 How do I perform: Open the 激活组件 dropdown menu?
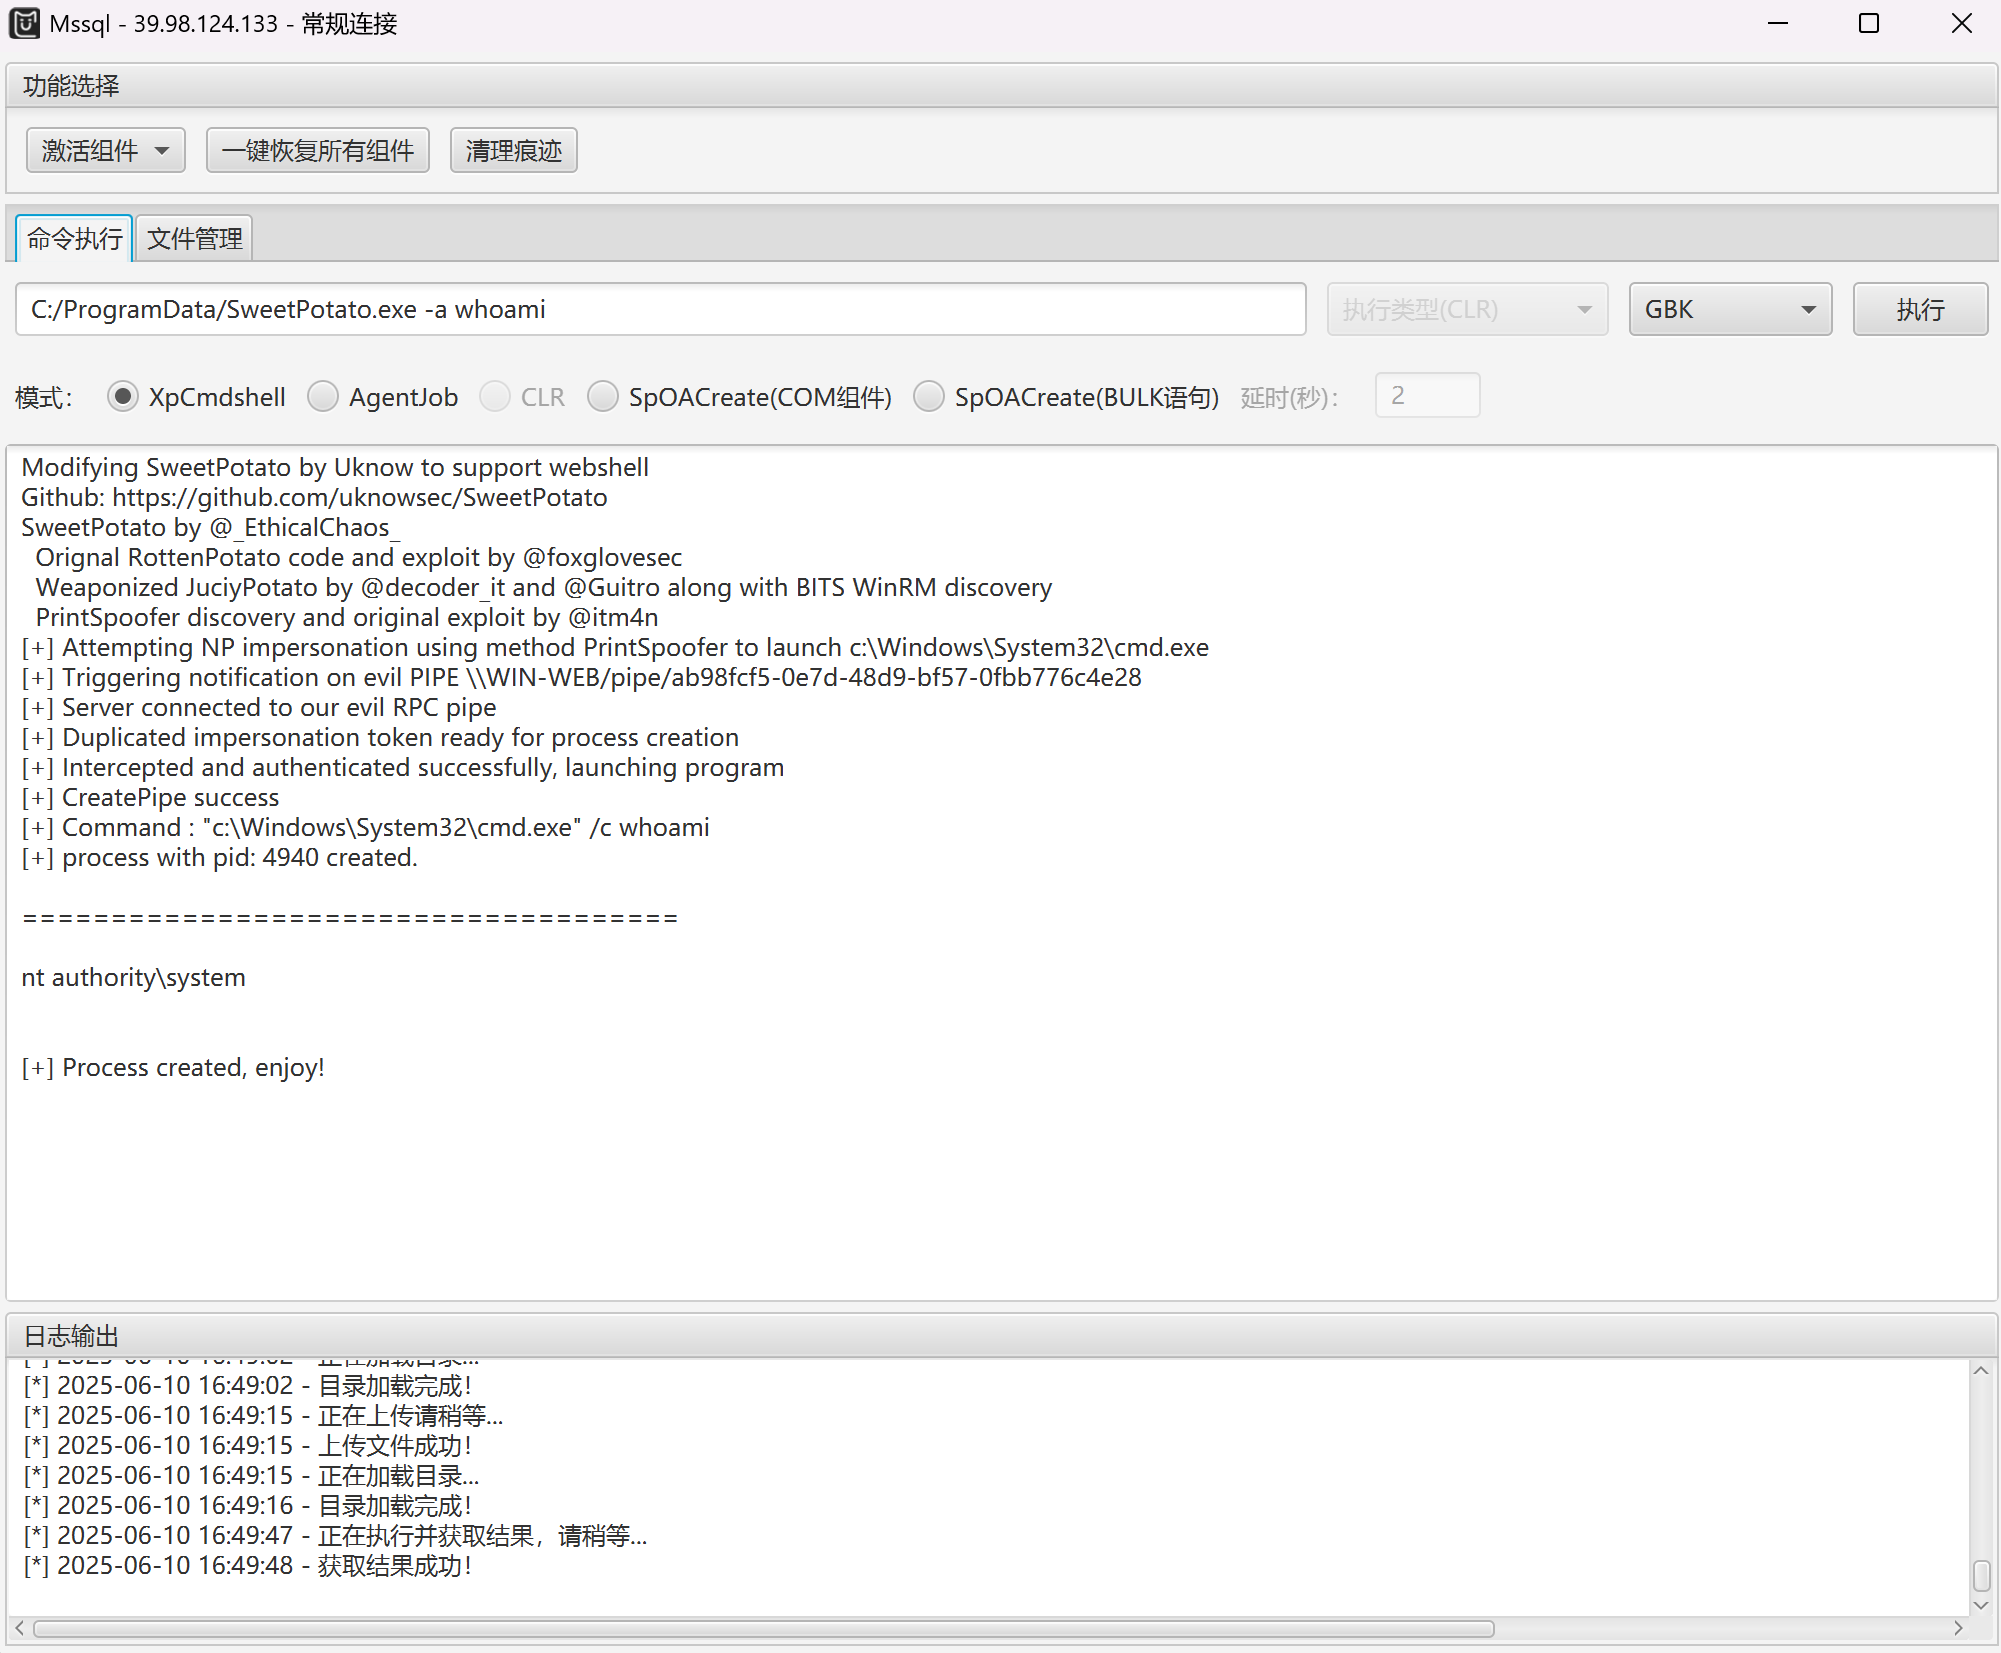105,151
